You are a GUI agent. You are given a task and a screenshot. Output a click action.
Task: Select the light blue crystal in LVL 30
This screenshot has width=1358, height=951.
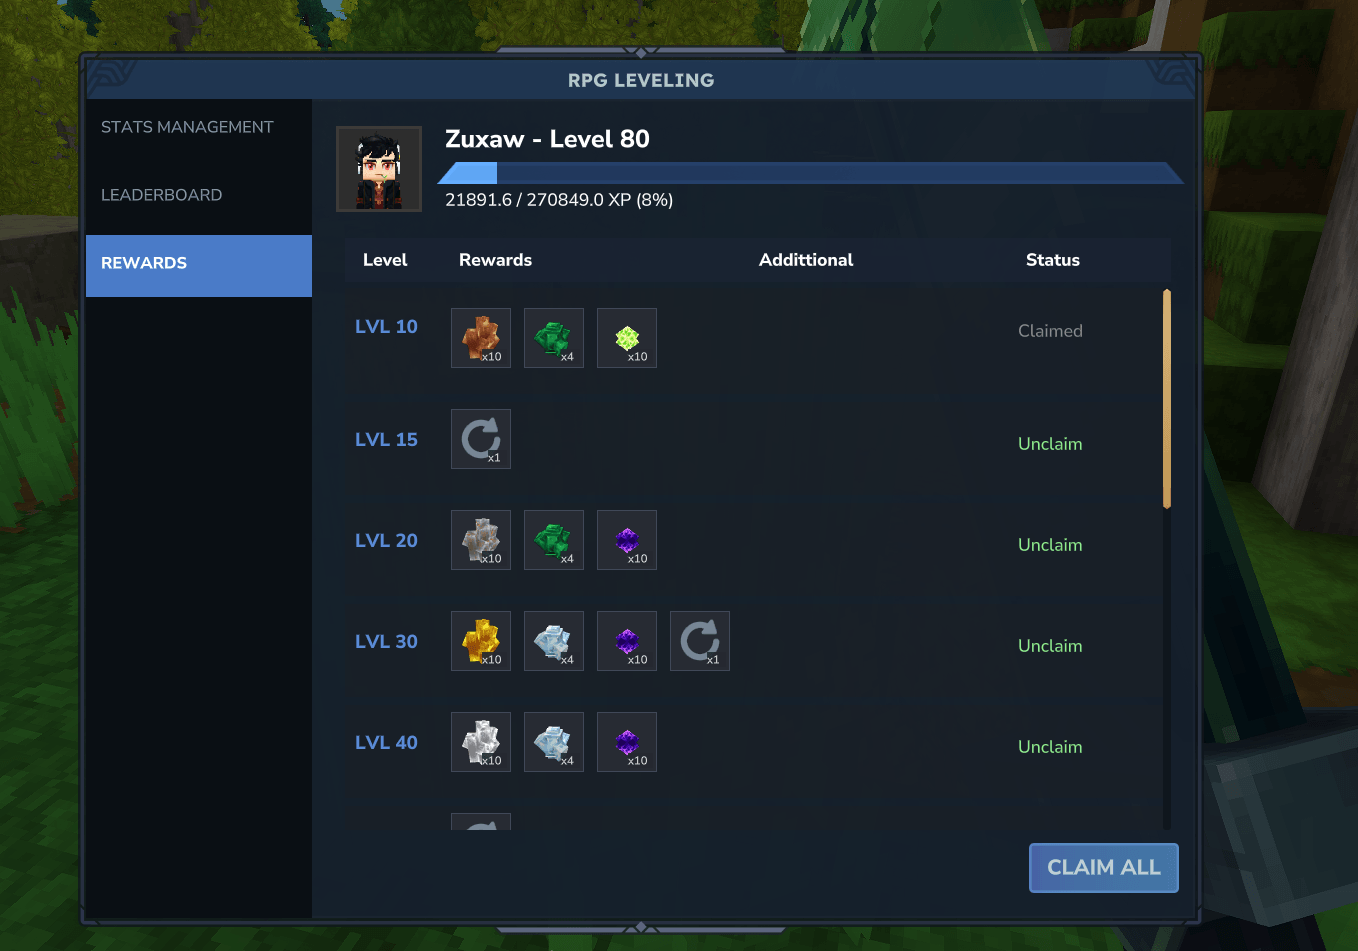[x=554, y=641]
